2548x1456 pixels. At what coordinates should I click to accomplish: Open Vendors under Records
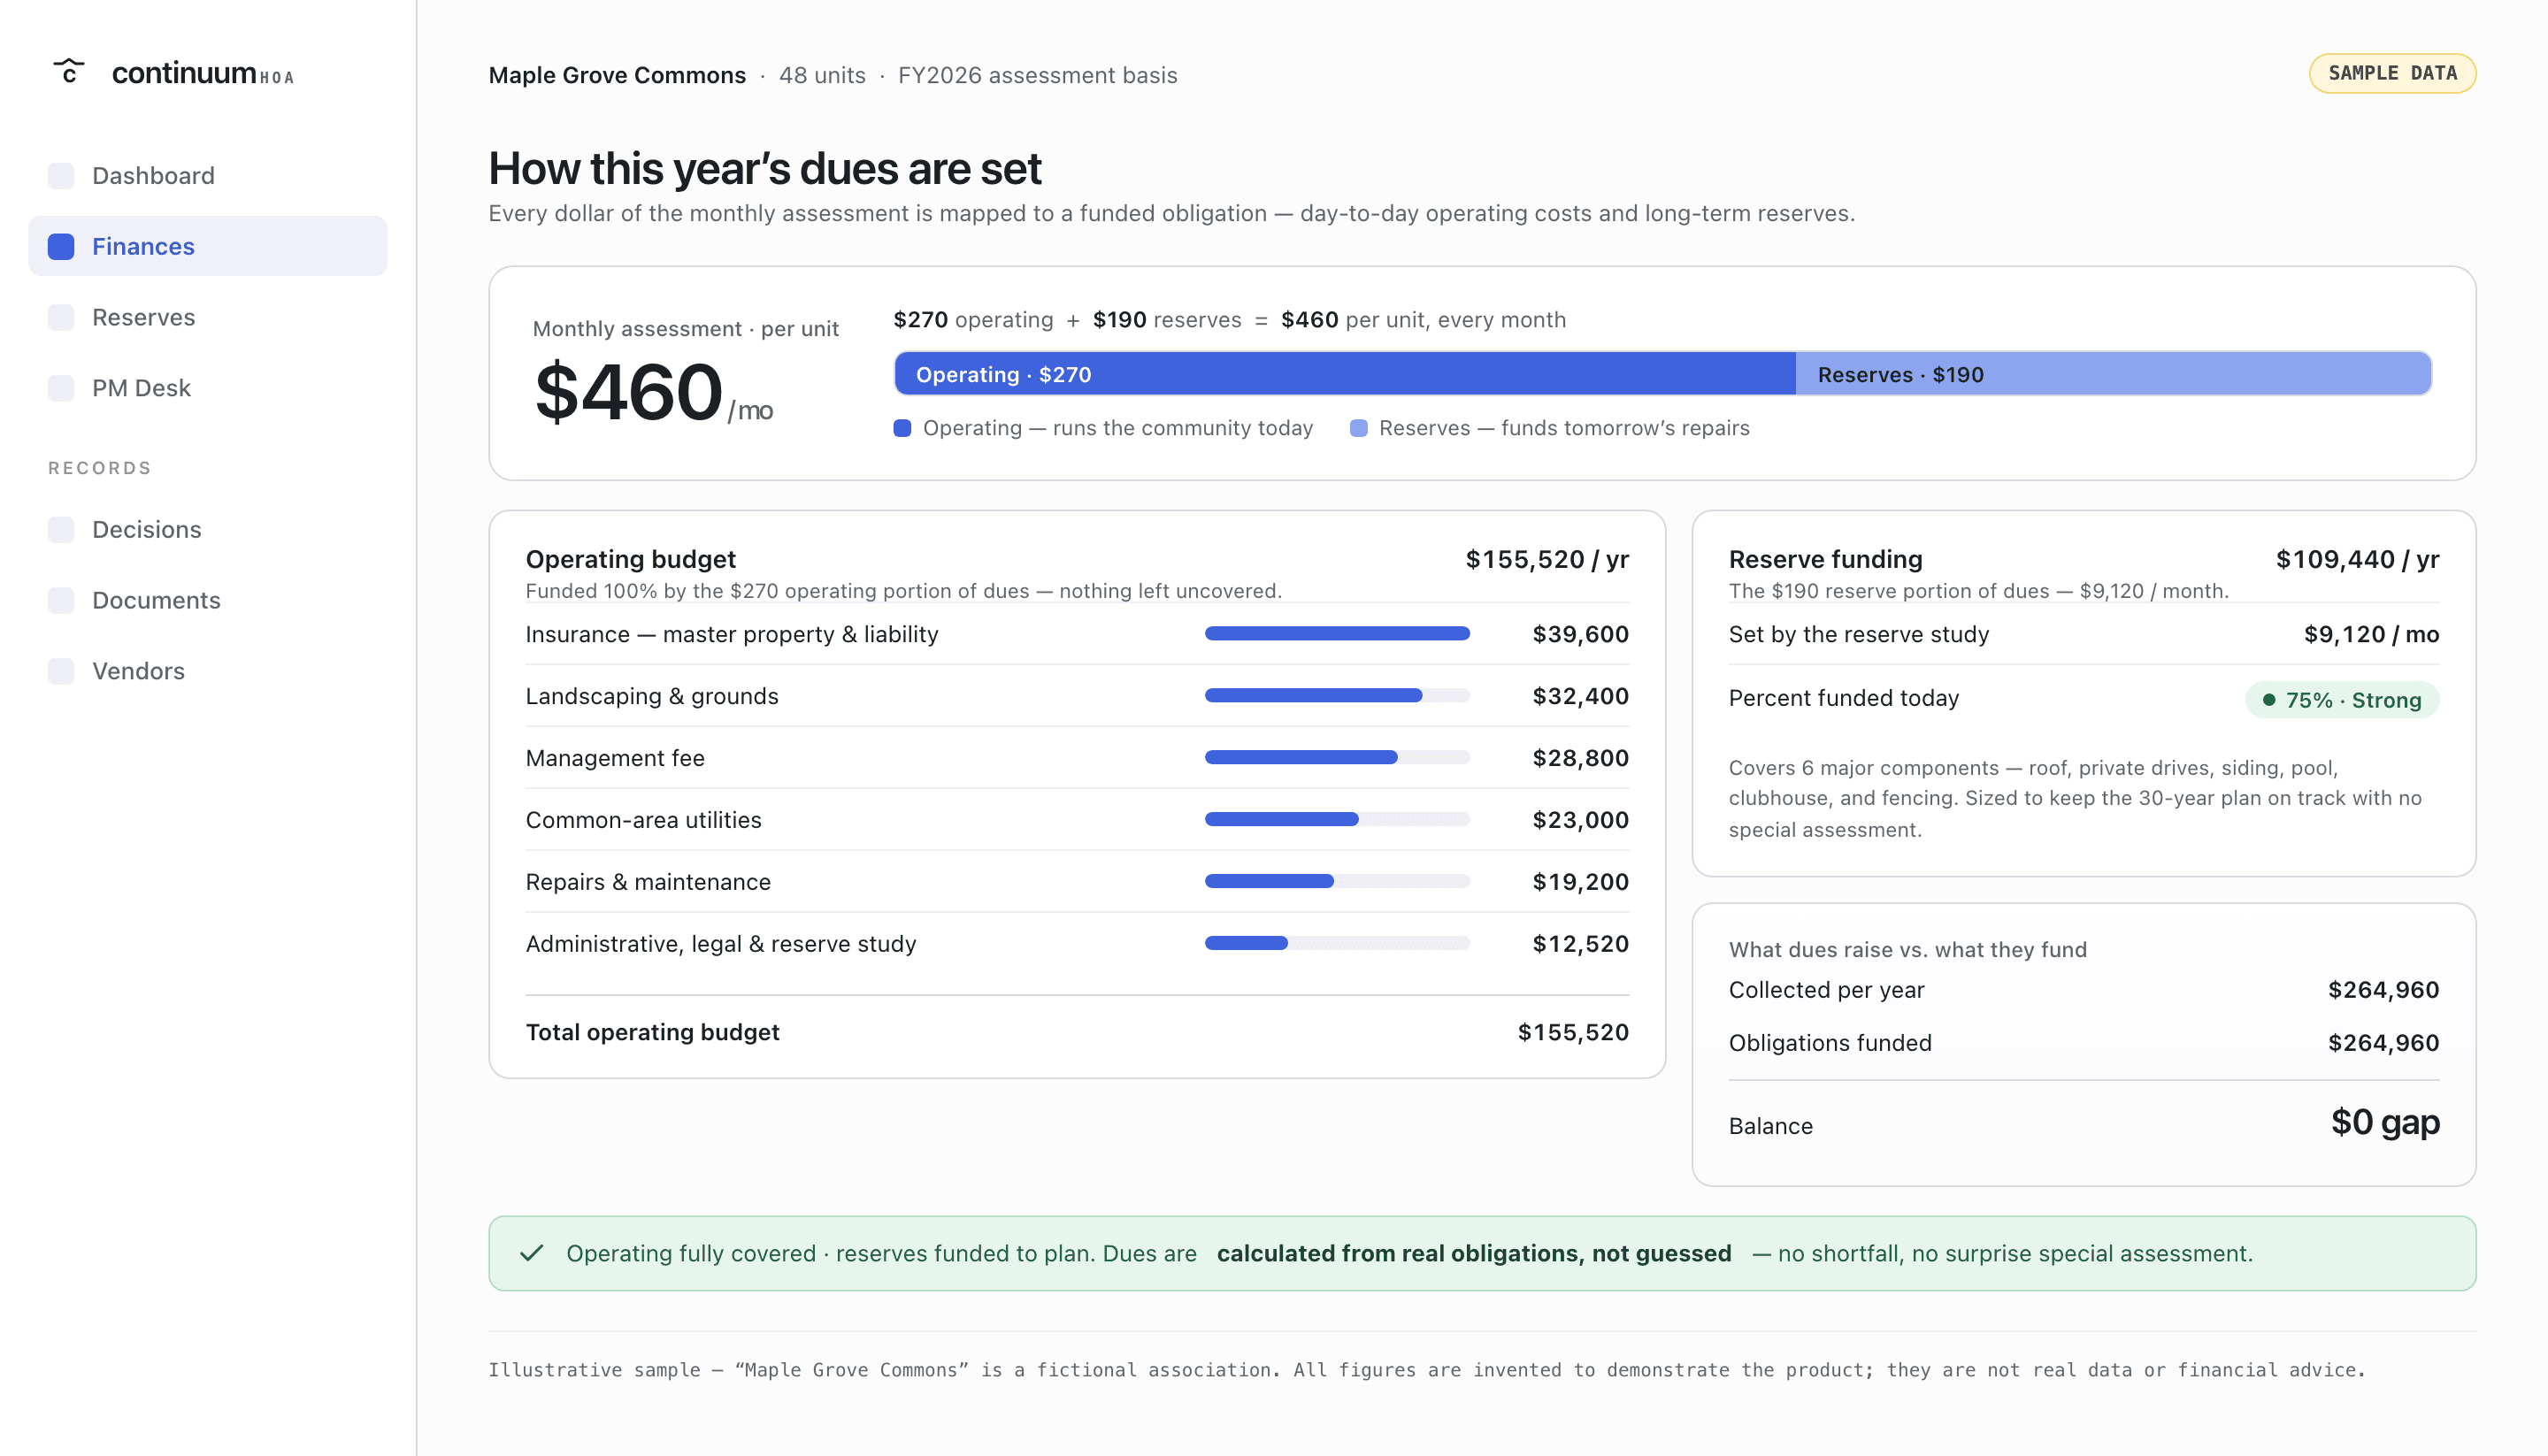click(x=208, y=671)
